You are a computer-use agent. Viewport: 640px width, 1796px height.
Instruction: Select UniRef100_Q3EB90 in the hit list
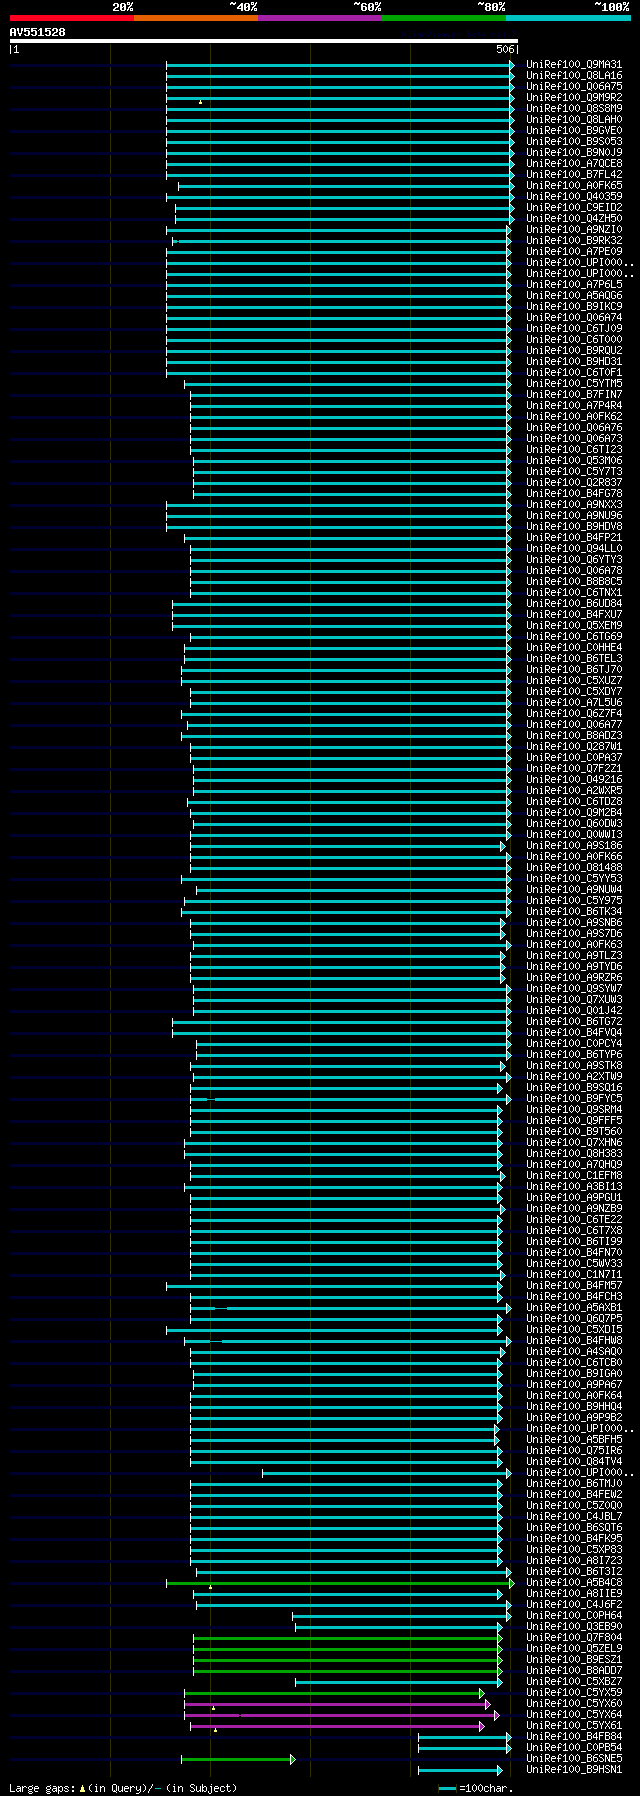pyautogui.click(x=574, y=1627)
